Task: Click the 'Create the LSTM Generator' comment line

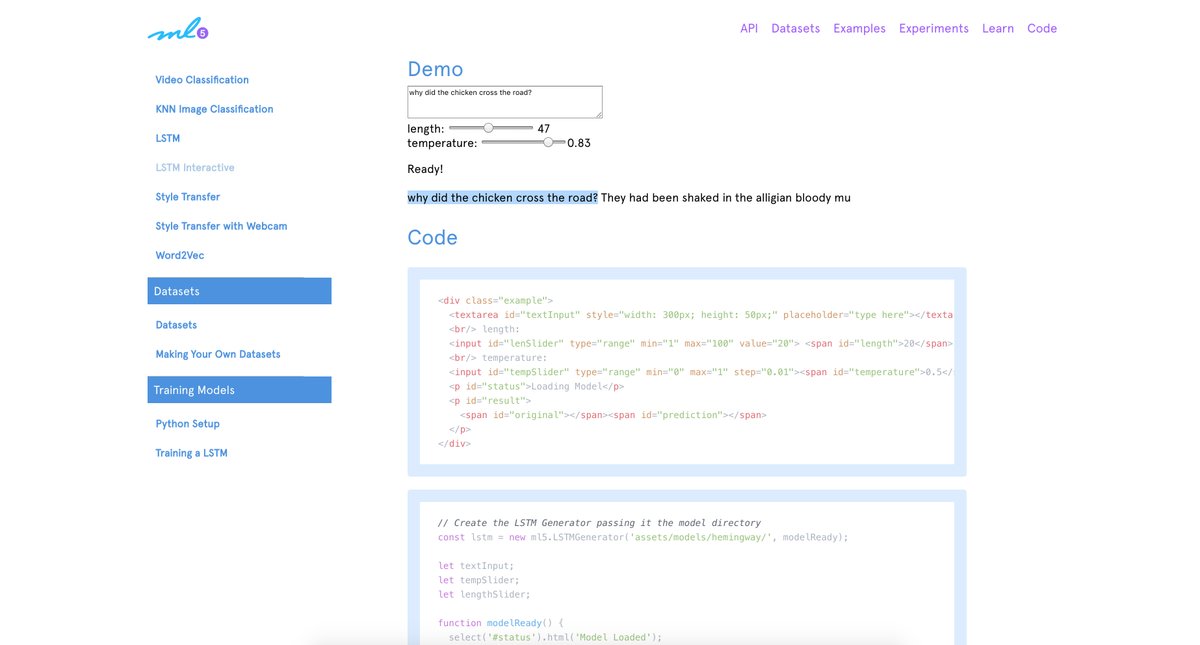Action: pos(599,523)
